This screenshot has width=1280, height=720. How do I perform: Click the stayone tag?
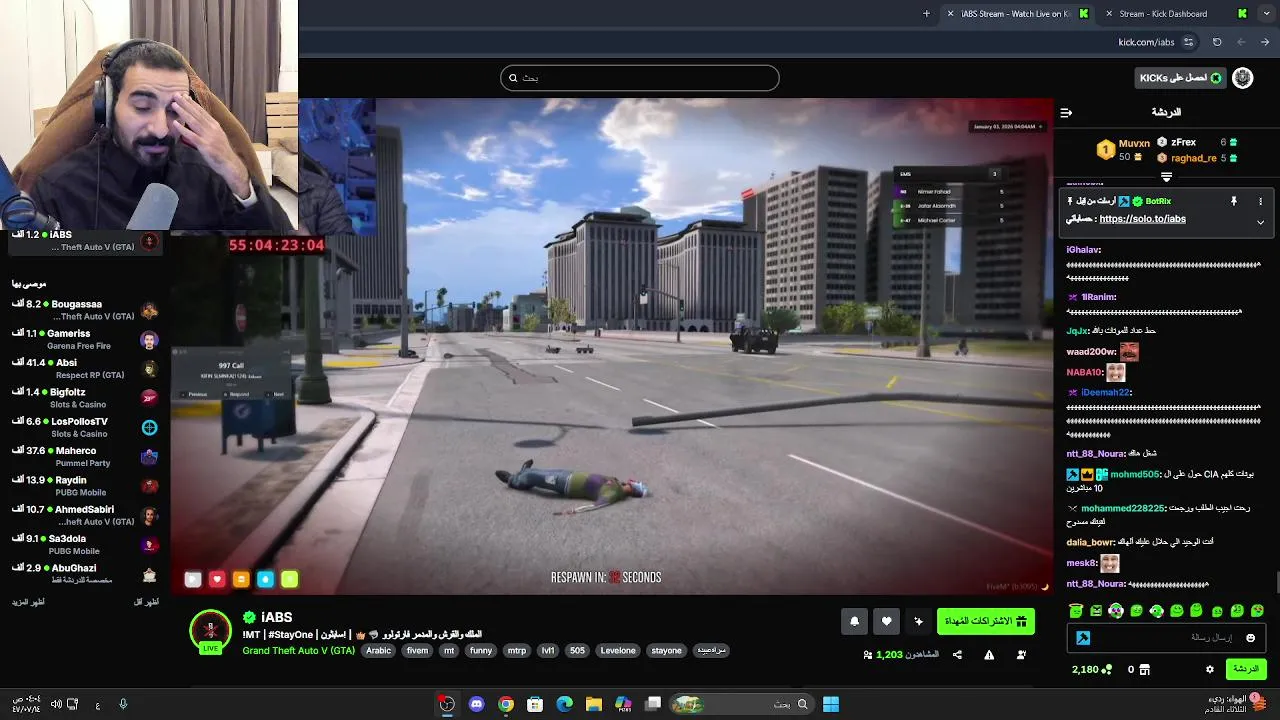(666, 651)
